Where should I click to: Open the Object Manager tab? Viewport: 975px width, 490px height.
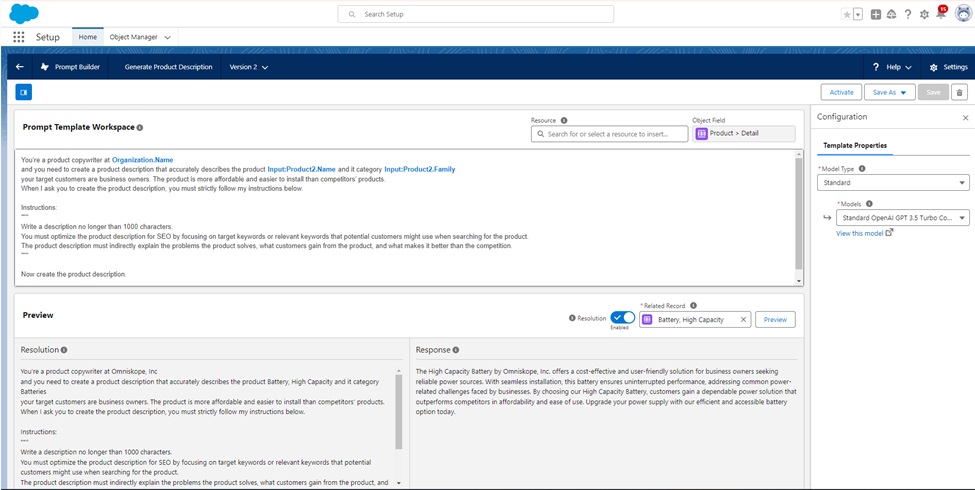(133, 37)
